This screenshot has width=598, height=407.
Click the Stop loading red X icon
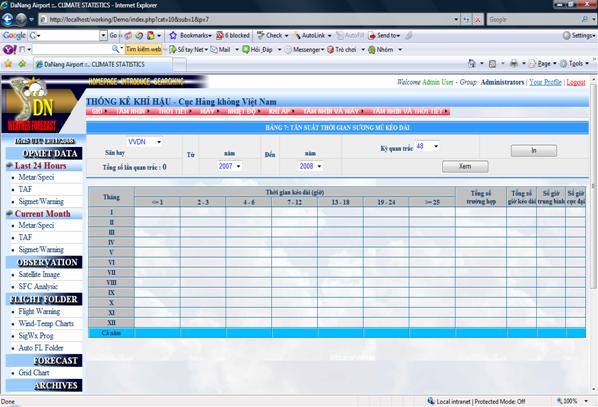click(x=477, y=19)
